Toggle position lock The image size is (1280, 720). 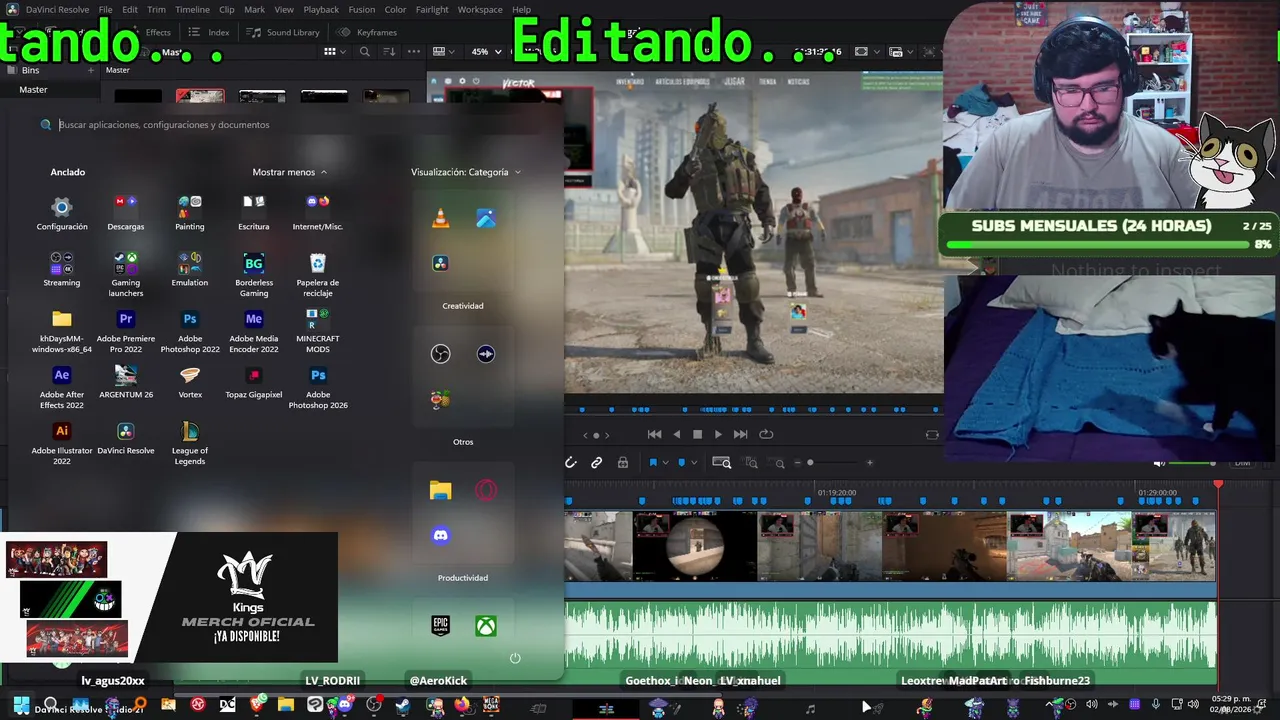(x=623, y=463)
